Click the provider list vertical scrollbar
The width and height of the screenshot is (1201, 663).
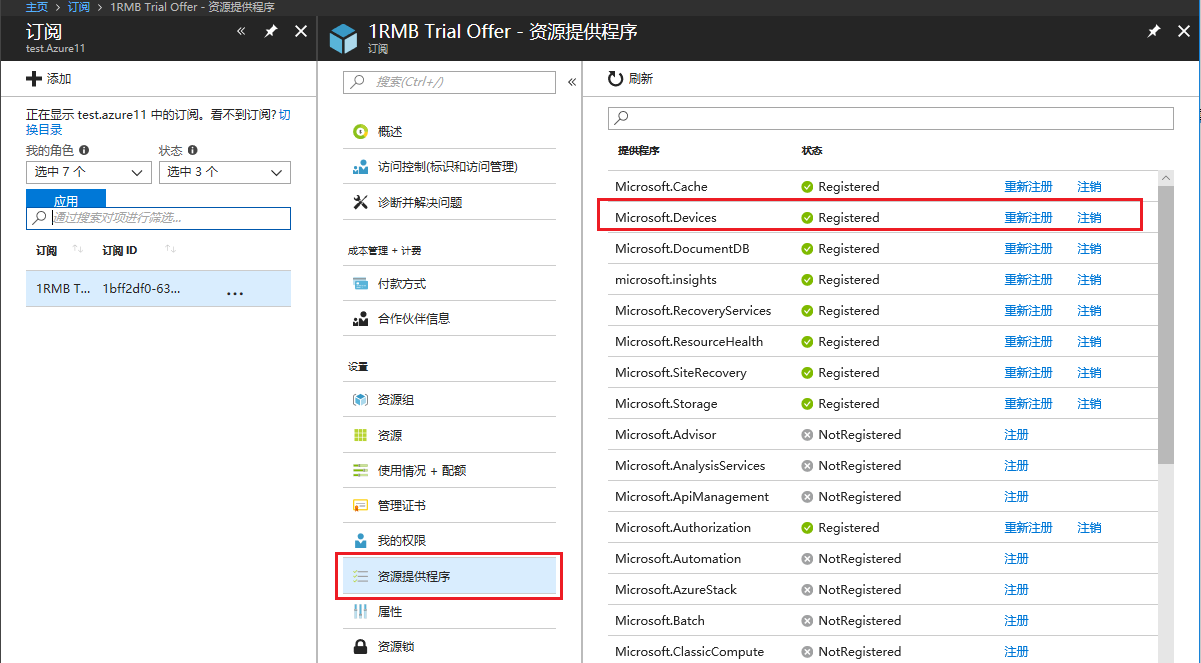click(1166, 320)
